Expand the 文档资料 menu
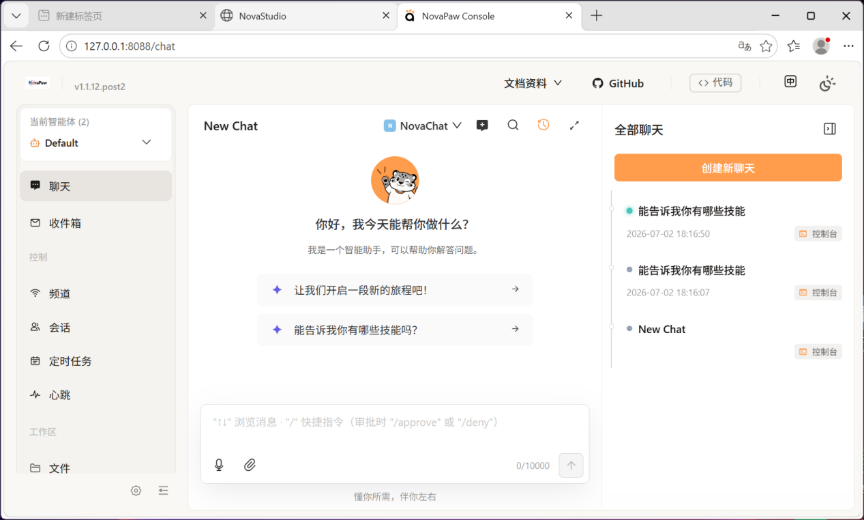 [533, 83]
